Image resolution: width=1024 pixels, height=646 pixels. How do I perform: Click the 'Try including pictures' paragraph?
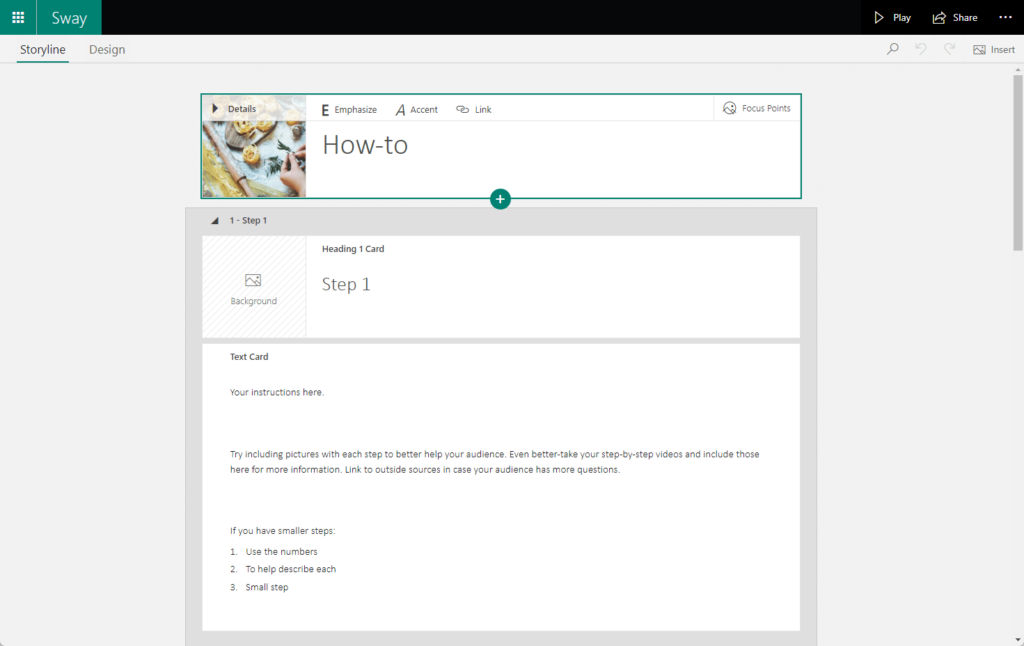click(494, 462)
